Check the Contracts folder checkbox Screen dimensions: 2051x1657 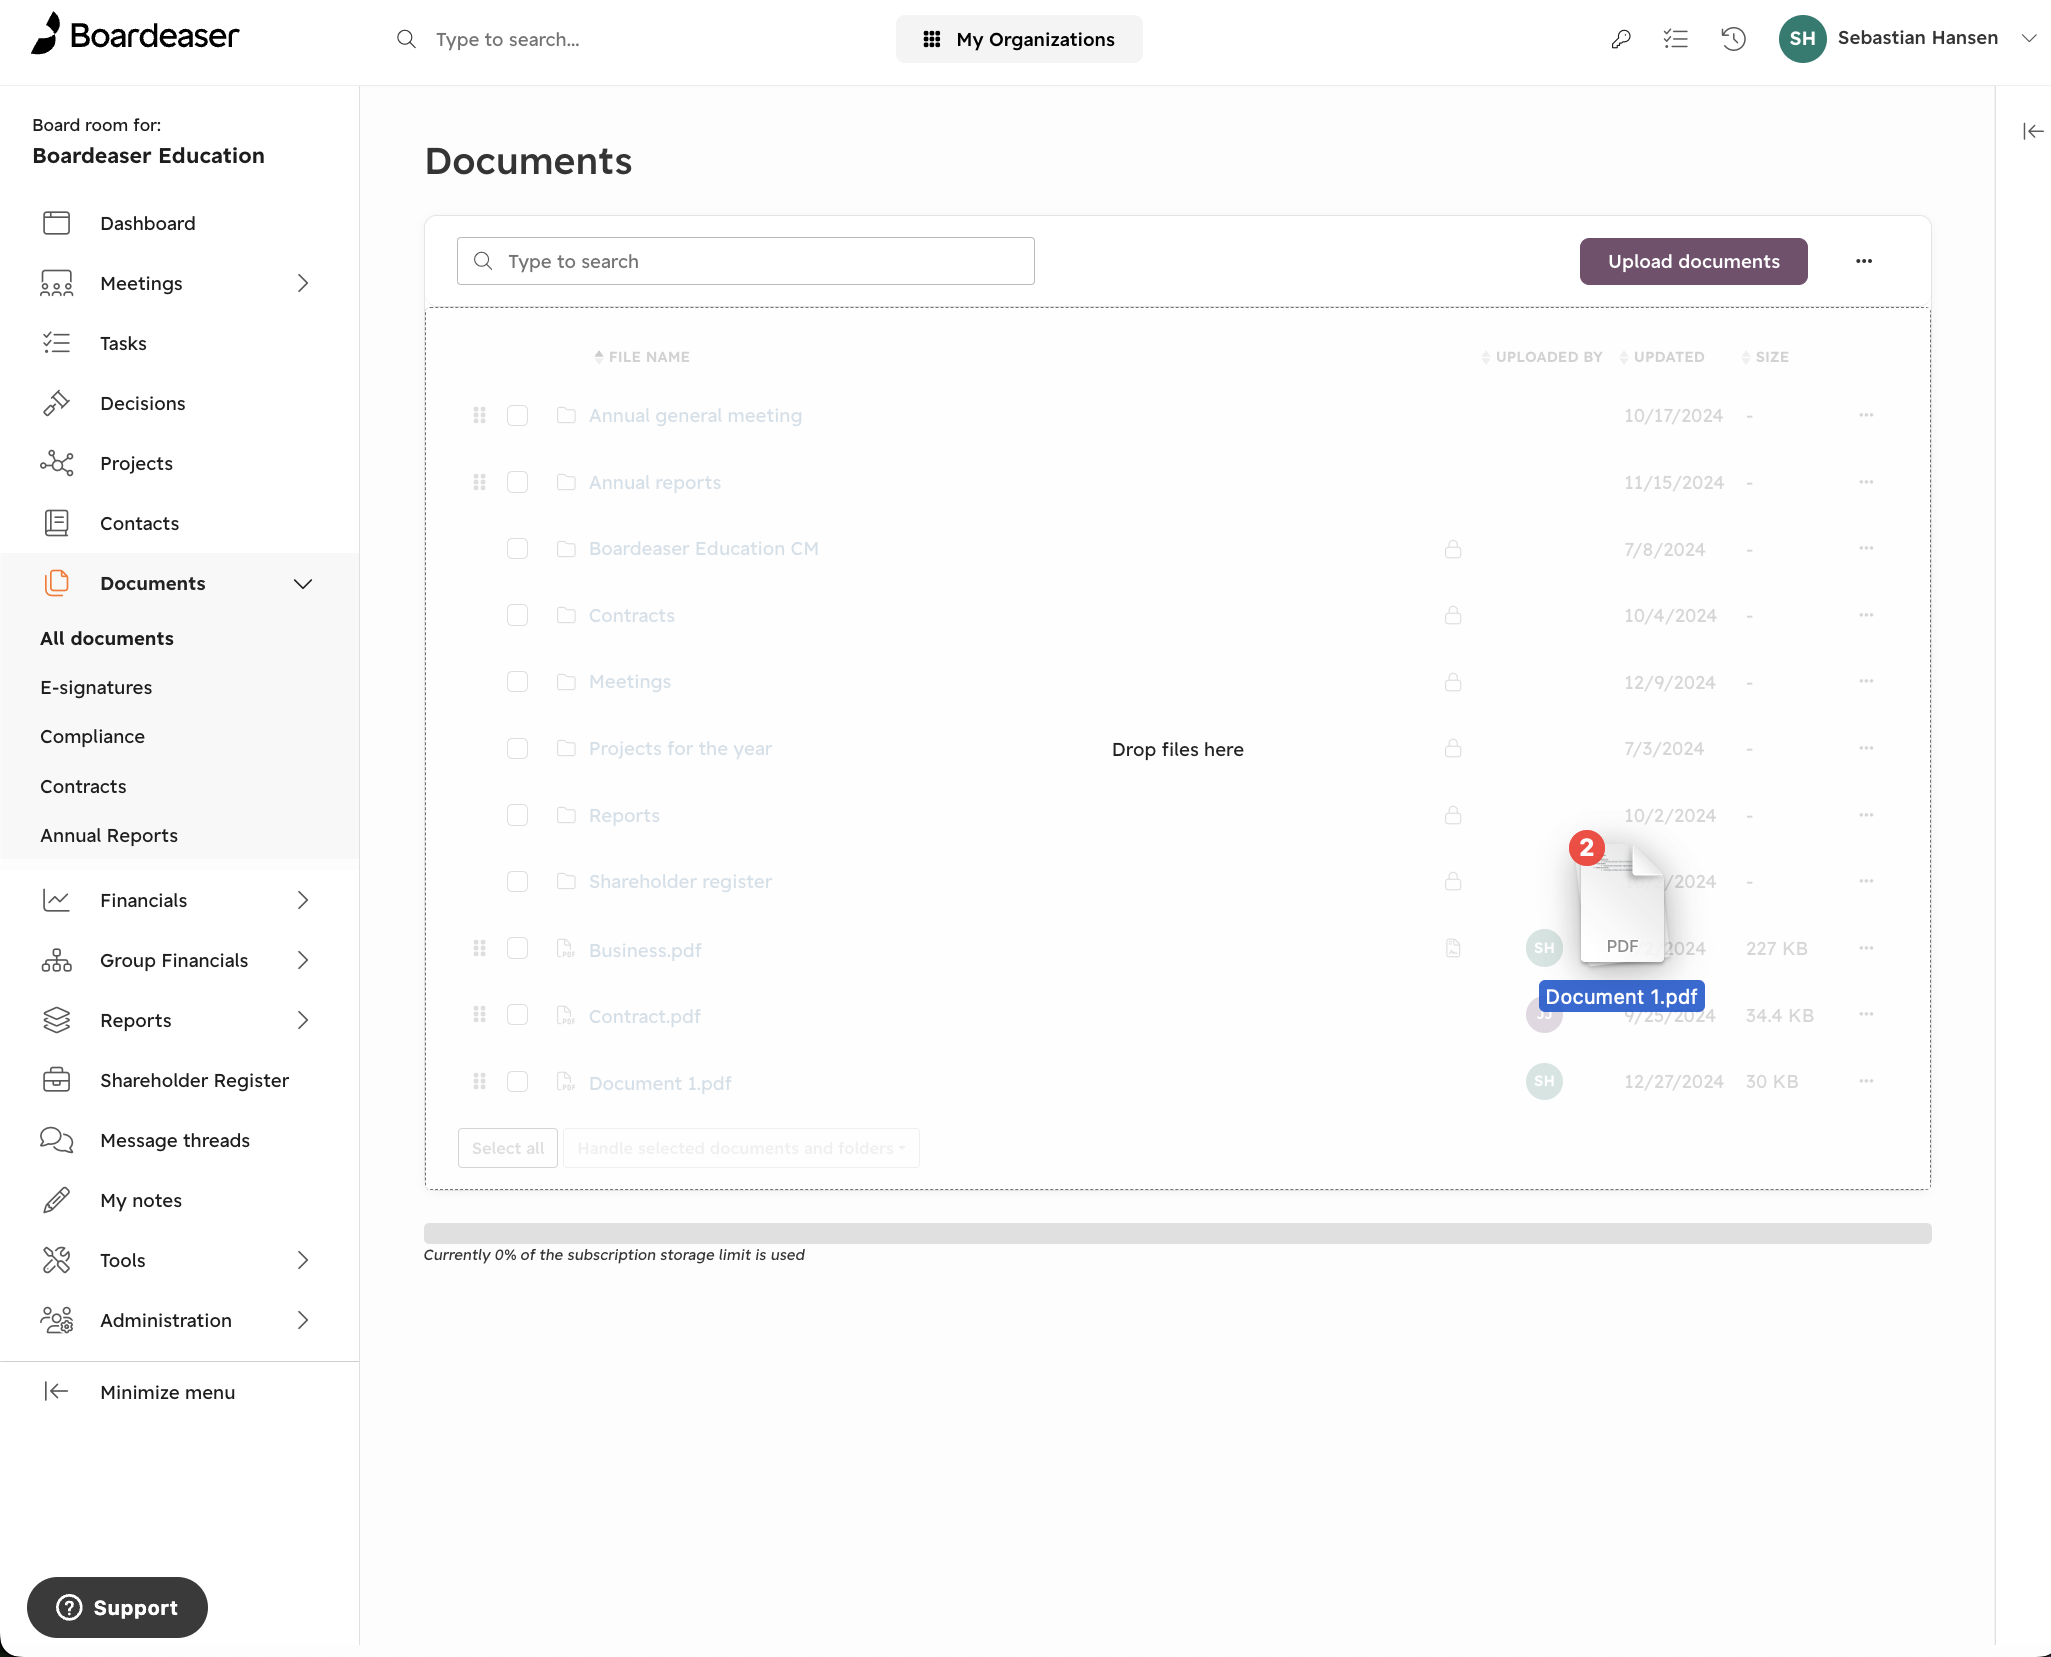pyautogui.click(x=517, y=615)
